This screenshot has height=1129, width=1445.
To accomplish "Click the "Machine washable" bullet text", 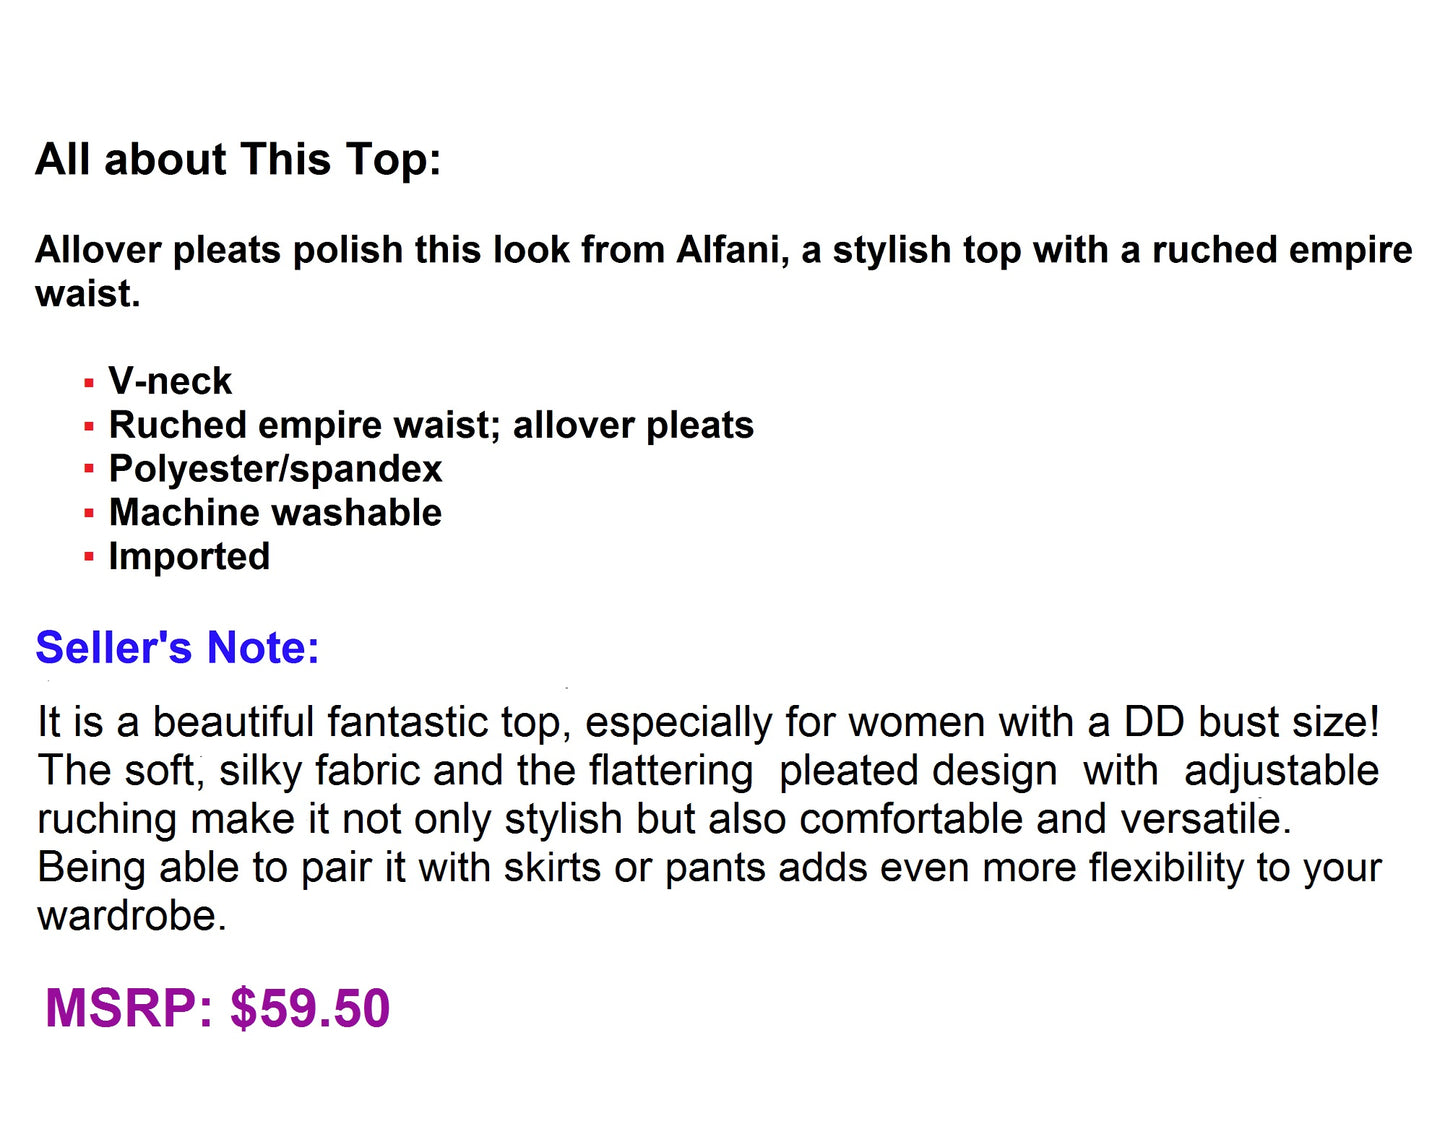I will [275, 513].
